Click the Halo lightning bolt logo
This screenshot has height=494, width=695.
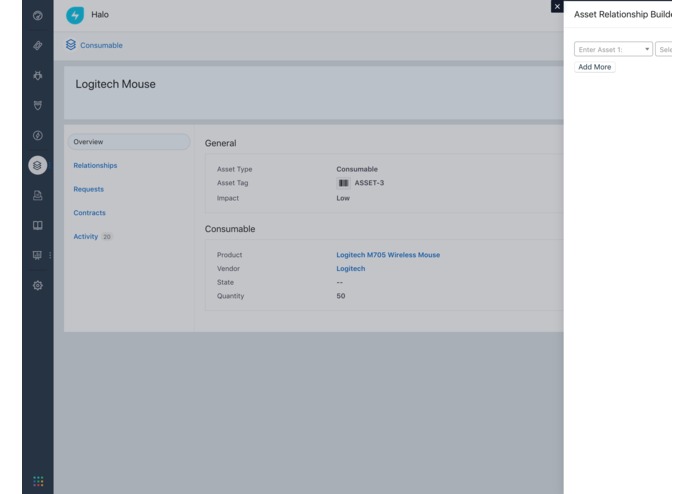click(x=75, y=15)
